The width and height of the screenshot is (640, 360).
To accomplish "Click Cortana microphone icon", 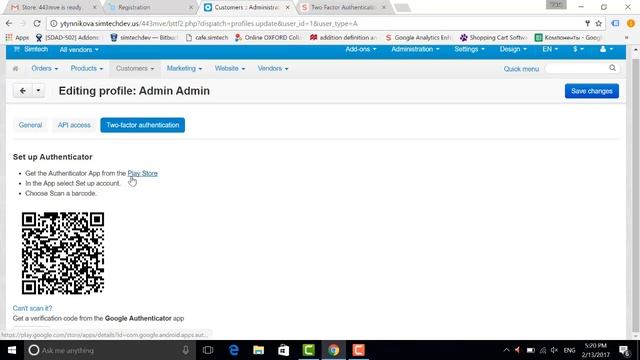I will click(x=186, y=350).
